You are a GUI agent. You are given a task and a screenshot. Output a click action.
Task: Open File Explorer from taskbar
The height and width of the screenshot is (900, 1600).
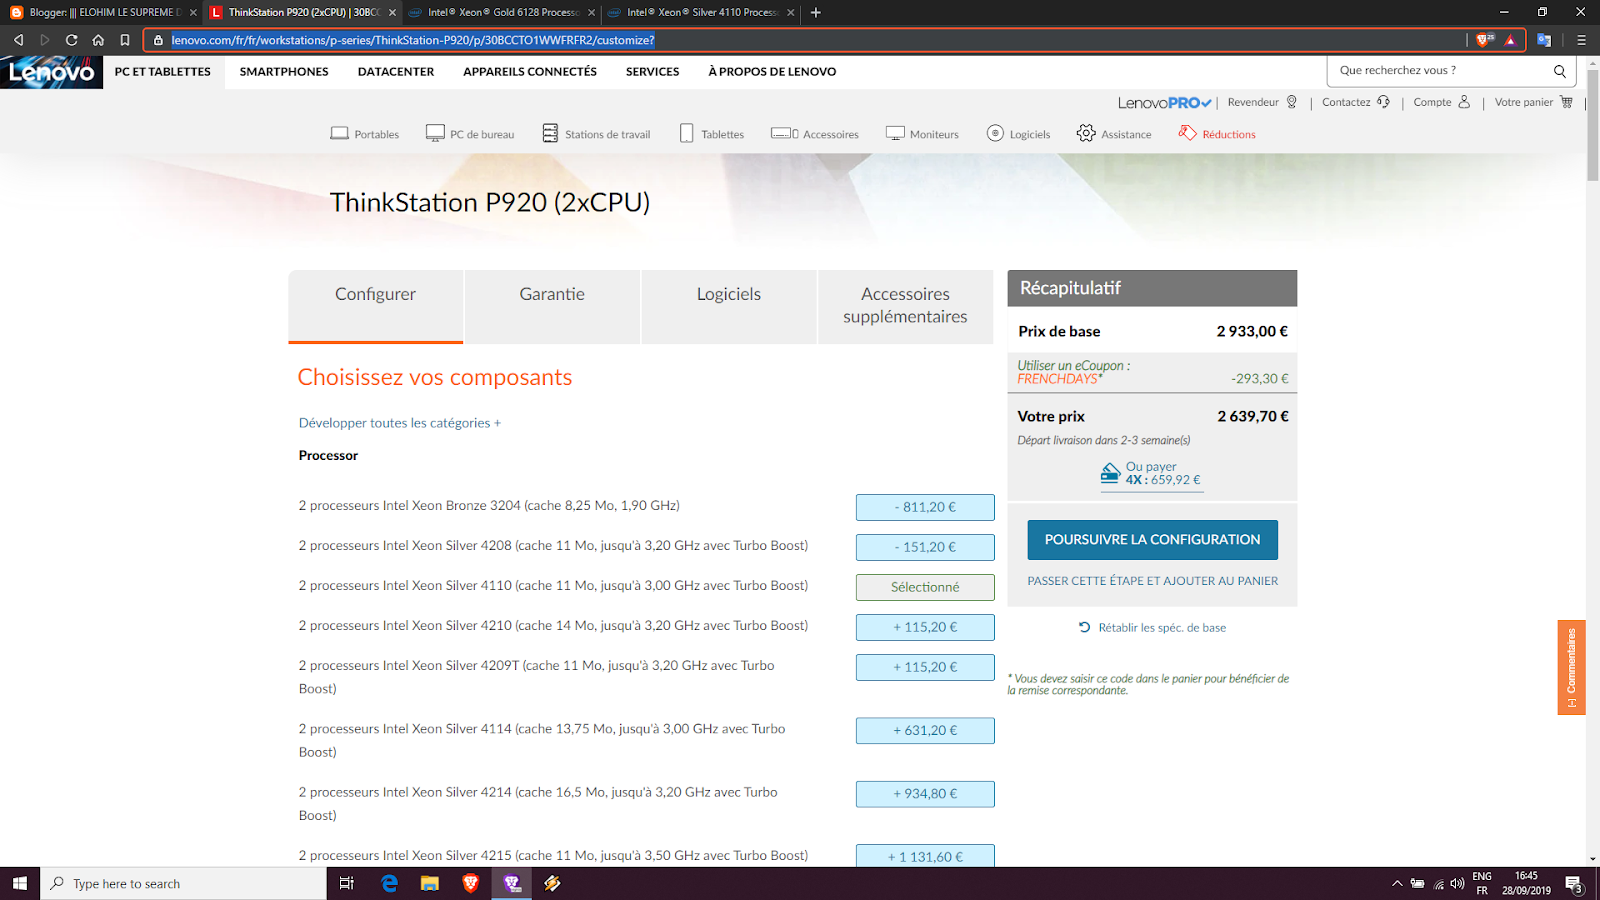(430, 883)
